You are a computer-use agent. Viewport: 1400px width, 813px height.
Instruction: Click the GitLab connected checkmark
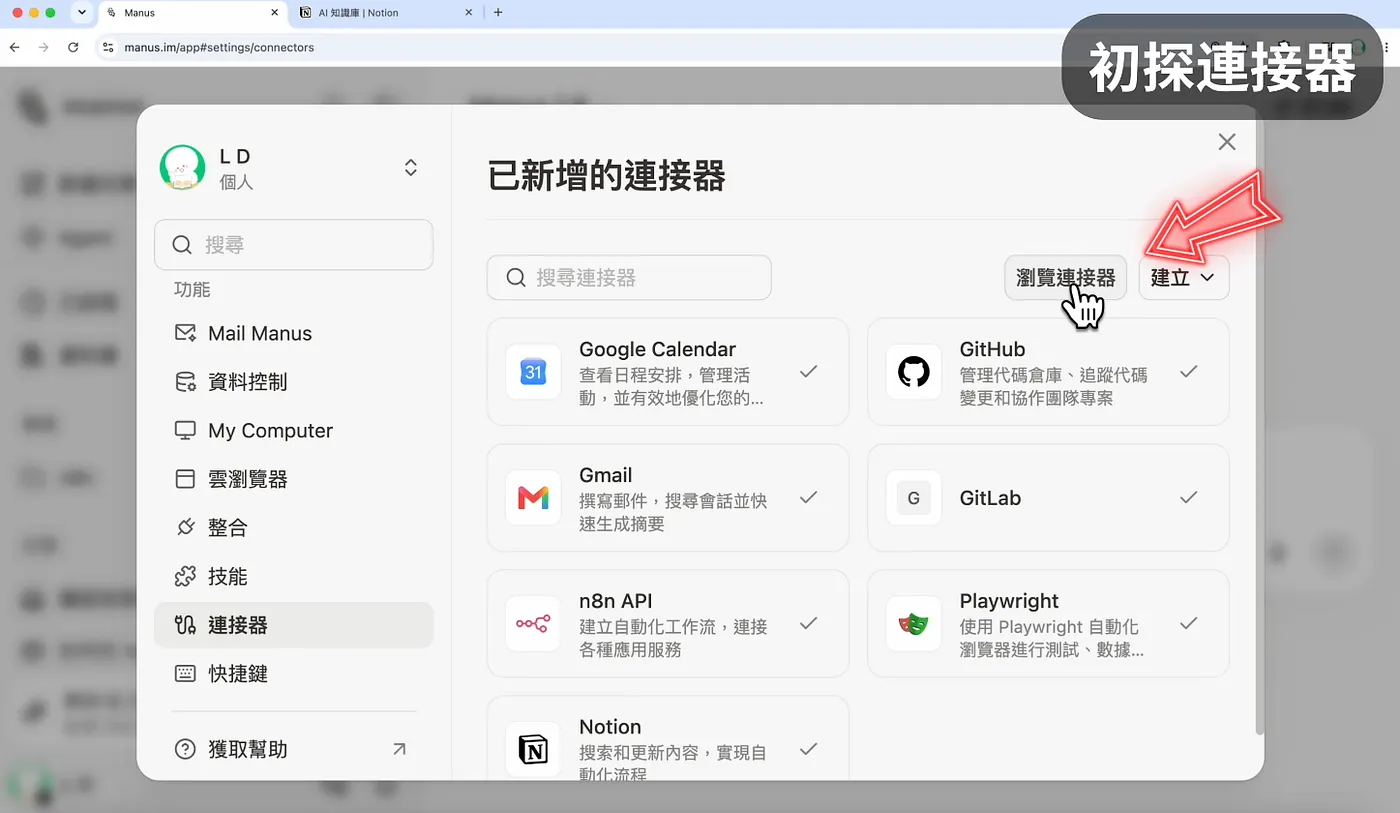(1188, 497)
